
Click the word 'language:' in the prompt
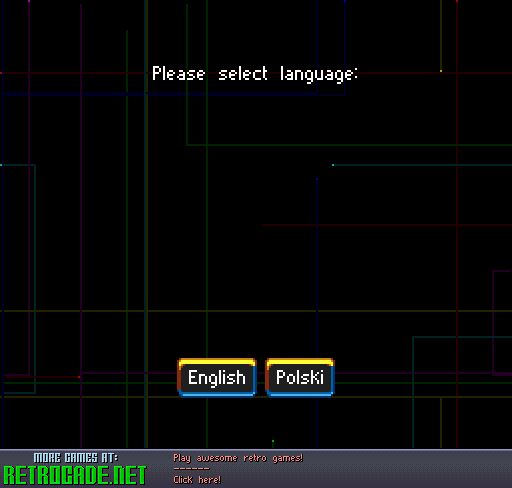[319, 74]
